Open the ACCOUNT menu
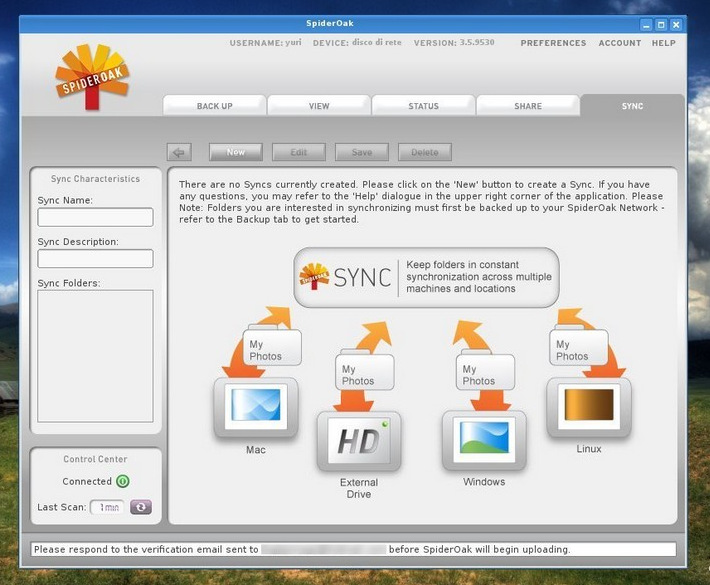 click(620, 43)
